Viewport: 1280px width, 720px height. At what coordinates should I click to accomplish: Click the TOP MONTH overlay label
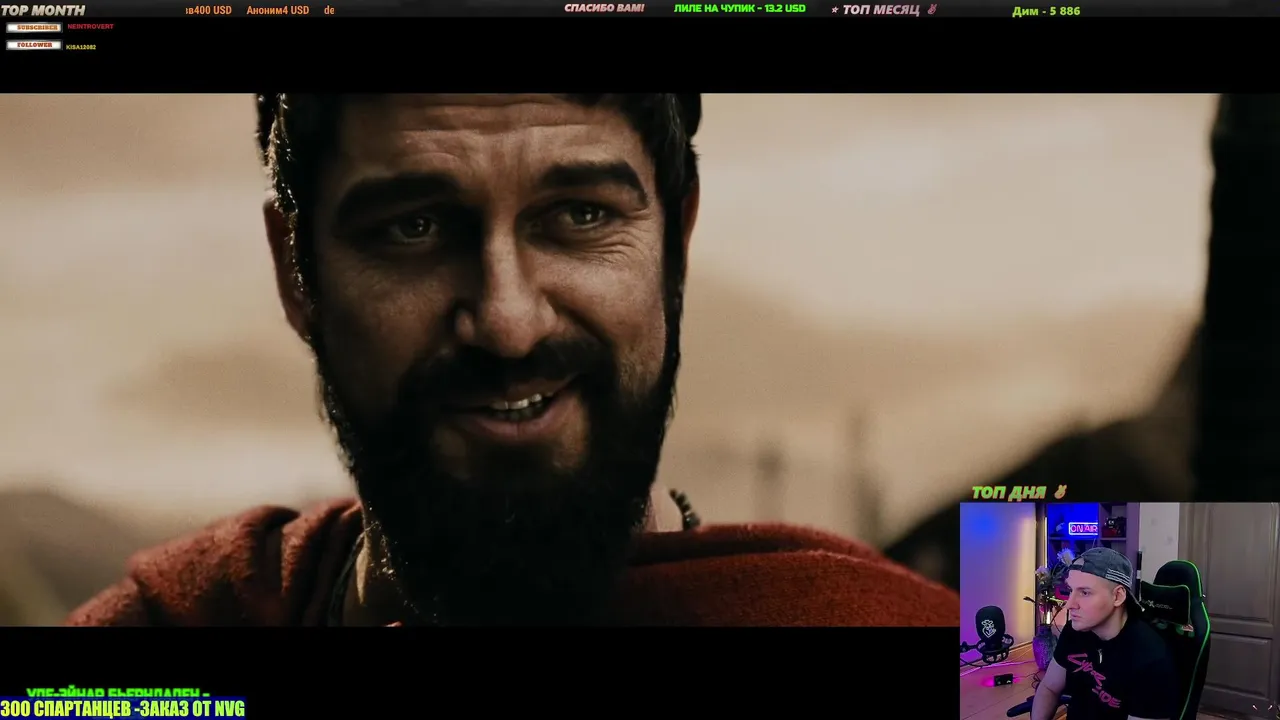[x=43, y=10]
